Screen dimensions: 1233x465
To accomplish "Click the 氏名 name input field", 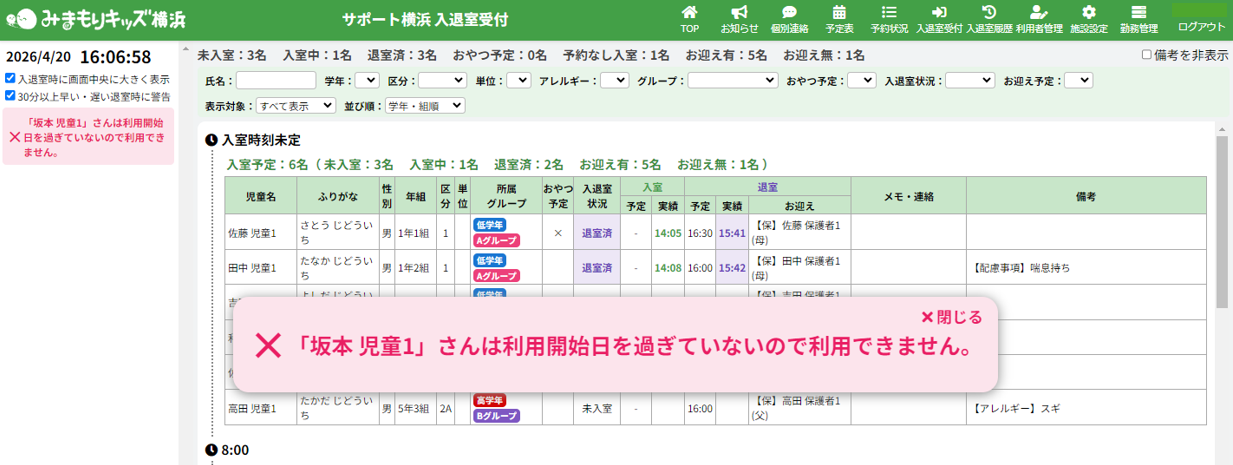I will coord(276,80).
